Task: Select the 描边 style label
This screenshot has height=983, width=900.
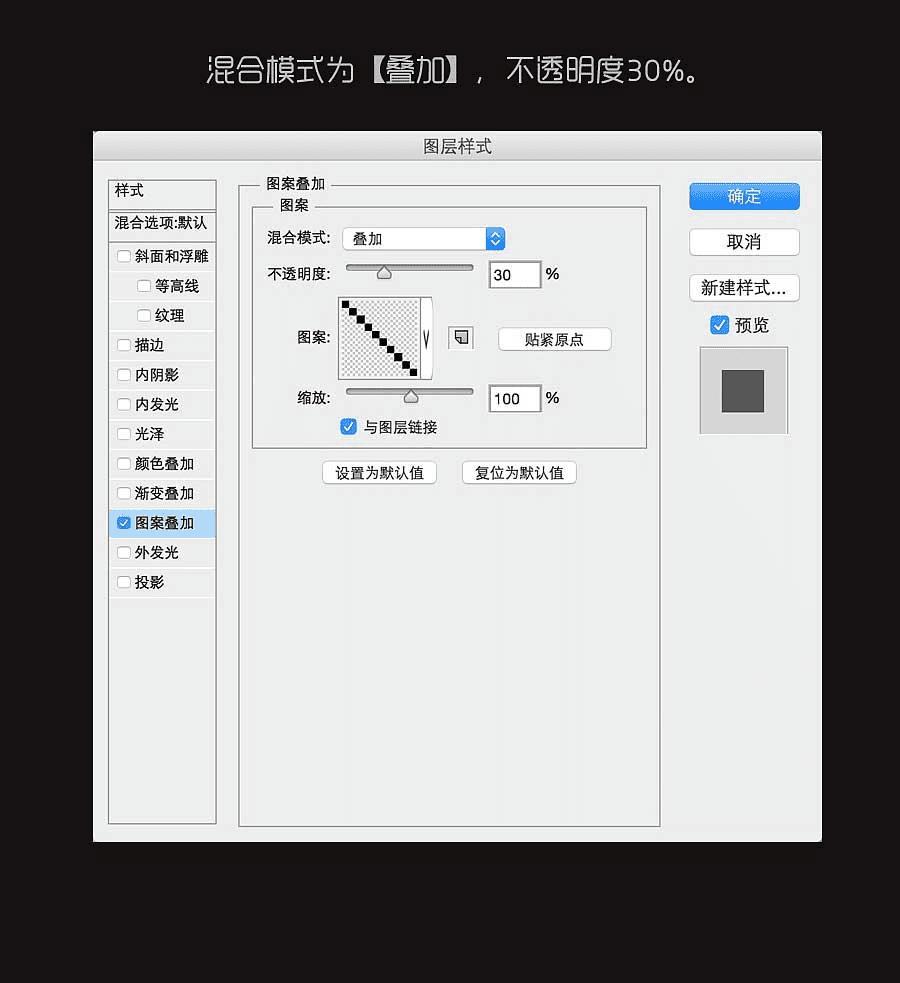Action: (149, 345)
